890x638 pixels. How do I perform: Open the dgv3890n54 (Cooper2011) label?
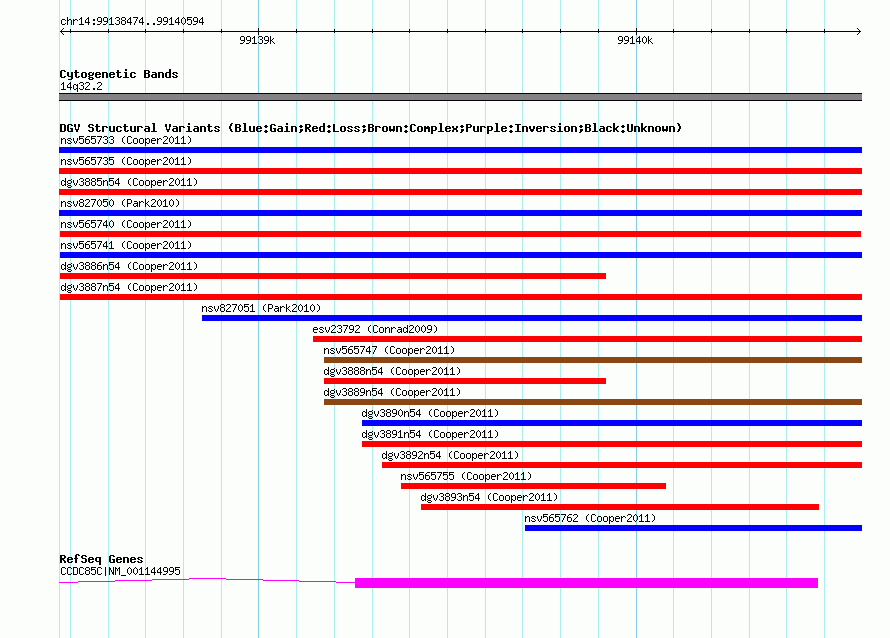pos(430,413)
